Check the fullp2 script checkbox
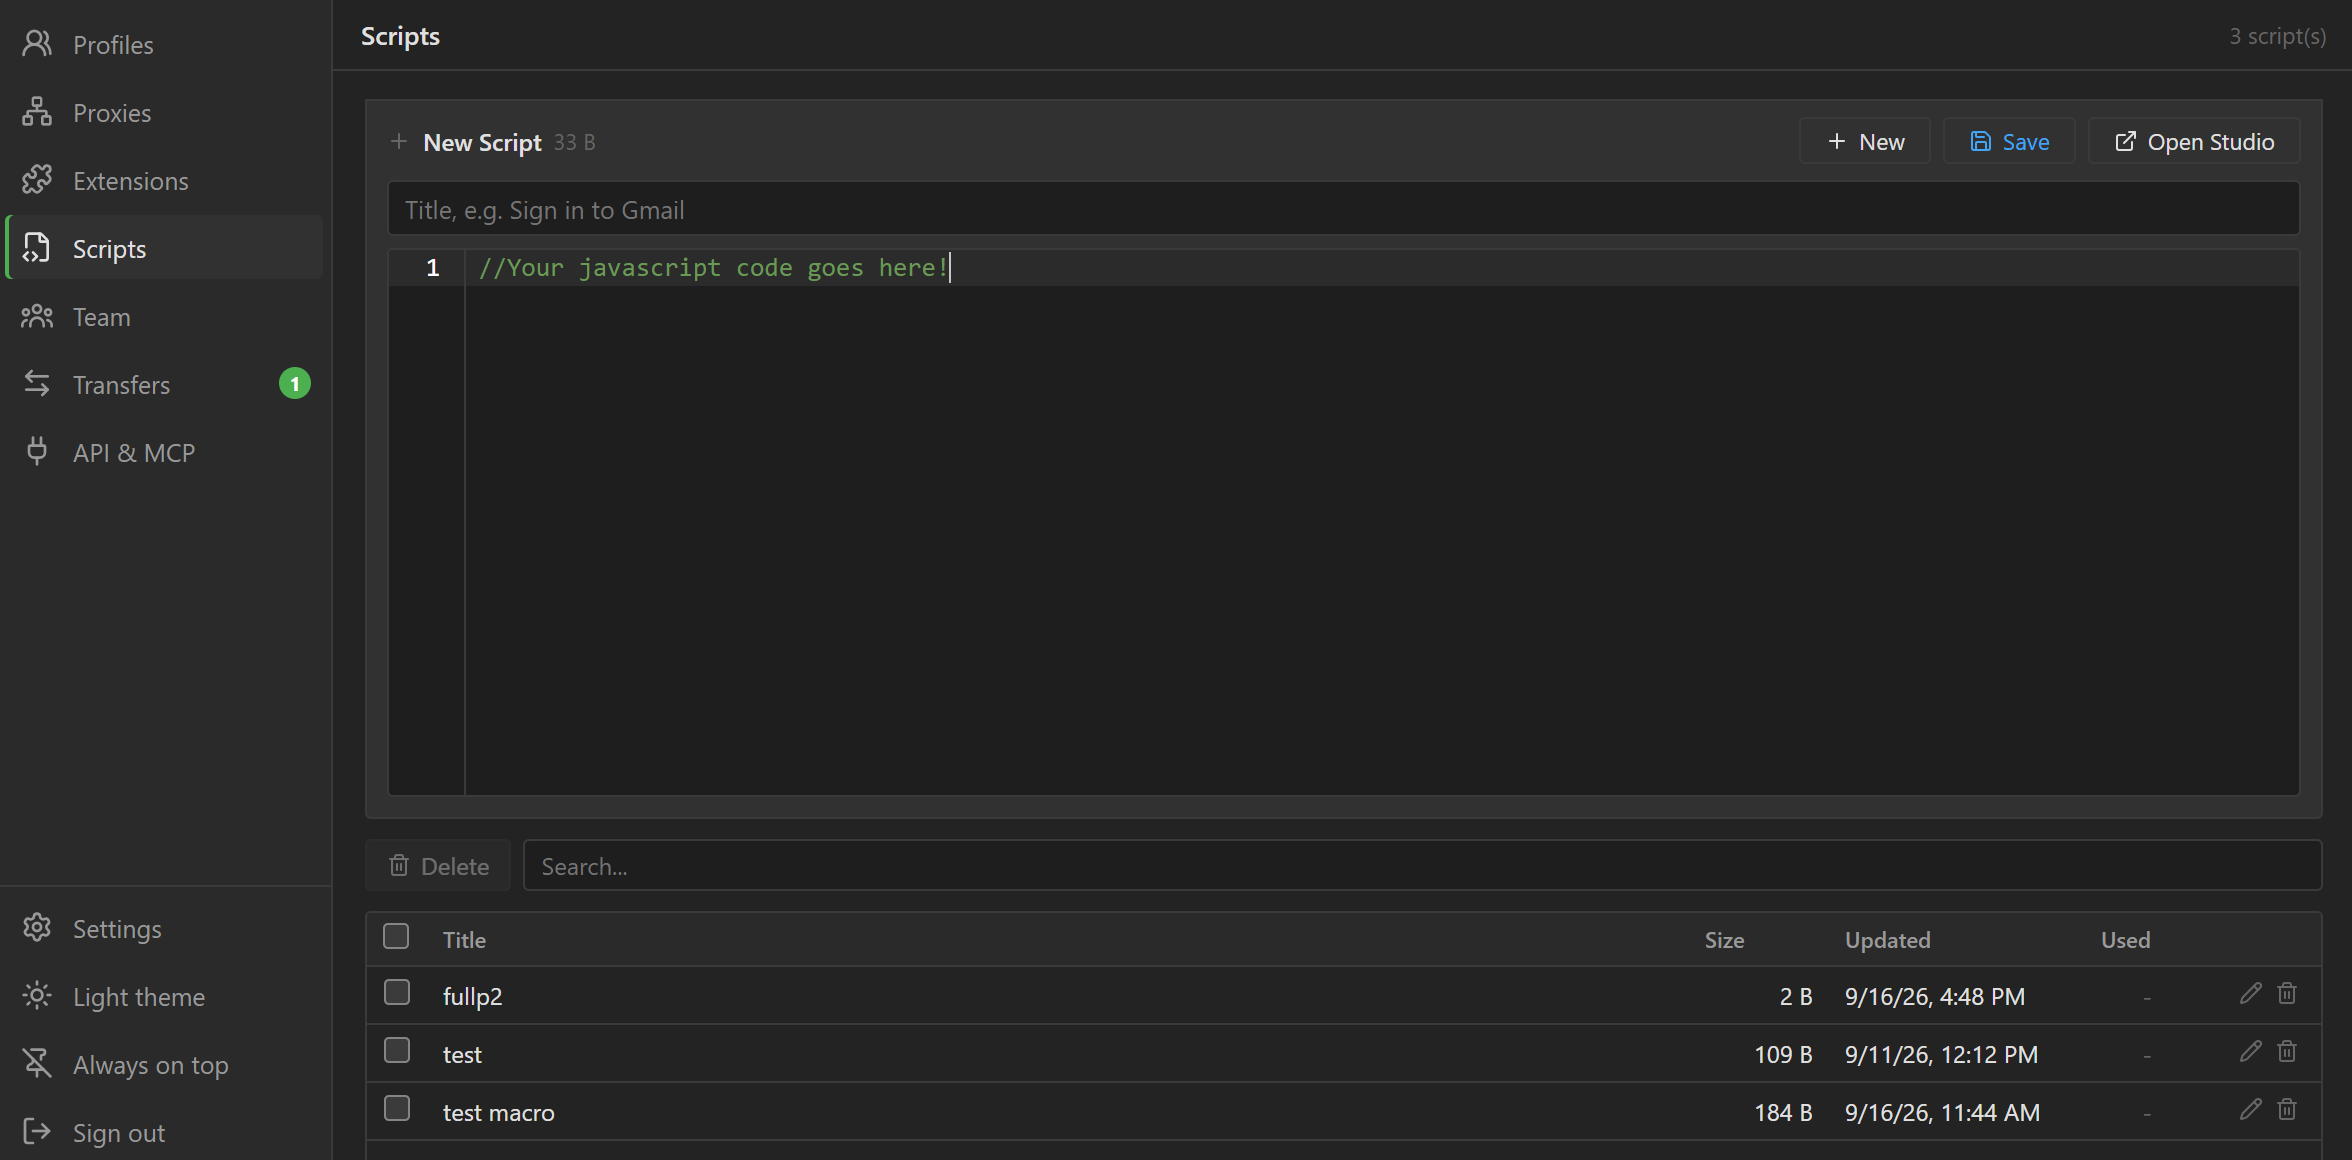 (x=397, y=993)
